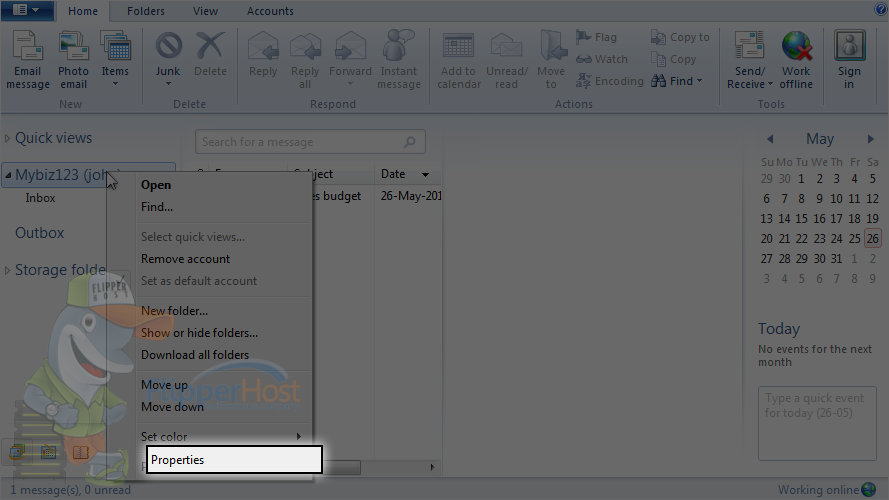The image size is (889, 500).
Task: Toggle Work offline globe icon
Action: tap(797, 46)
